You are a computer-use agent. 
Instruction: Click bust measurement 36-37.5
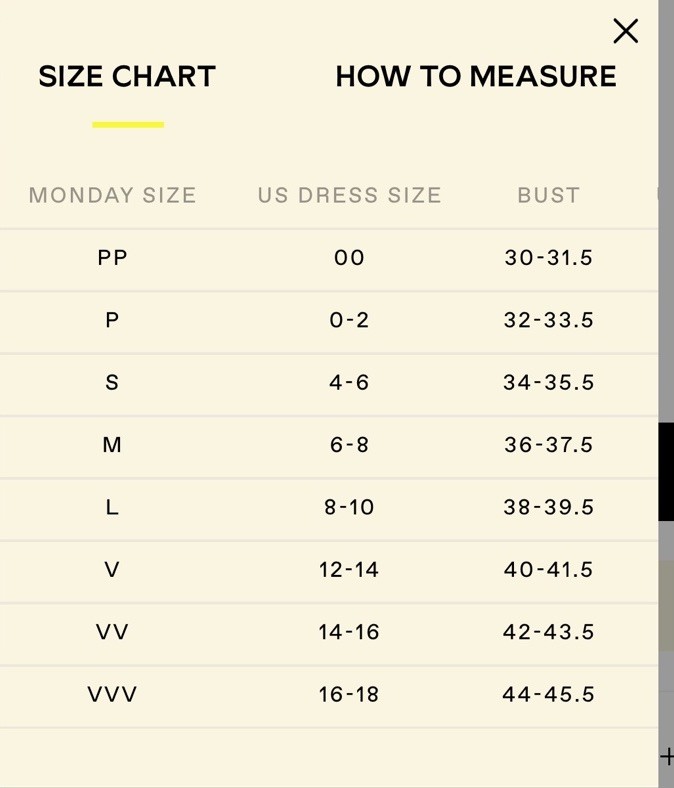click(x=549, y=445)
